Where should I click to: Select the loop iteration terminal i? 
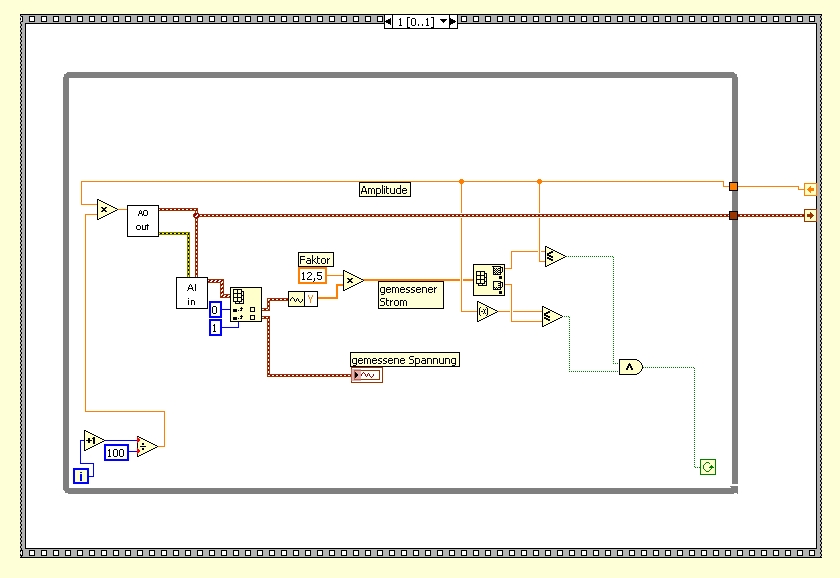click(x=81, y=475)
